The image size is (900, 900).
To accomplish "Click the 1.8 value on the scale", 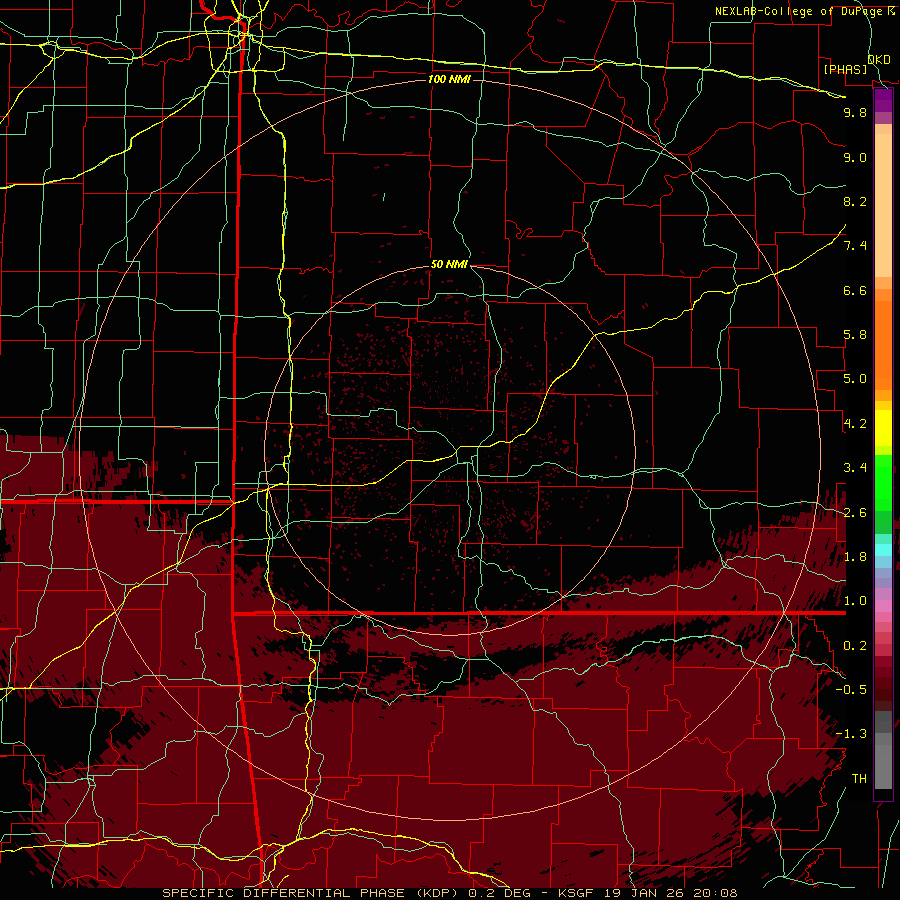I will click(855, 557).
